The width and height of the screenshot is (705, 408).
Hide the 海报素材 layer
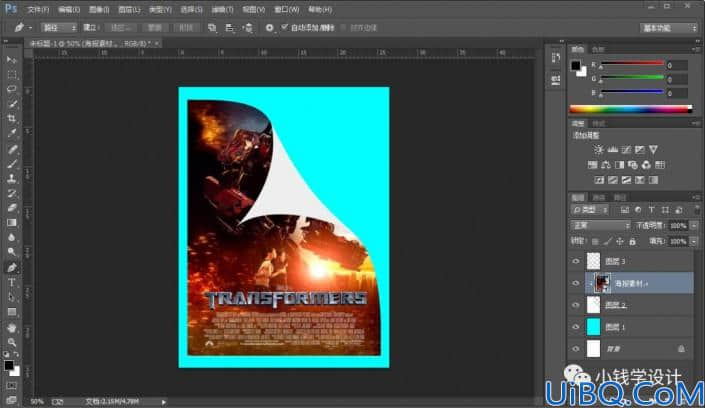pyautogui.click(x=576, y=283)
